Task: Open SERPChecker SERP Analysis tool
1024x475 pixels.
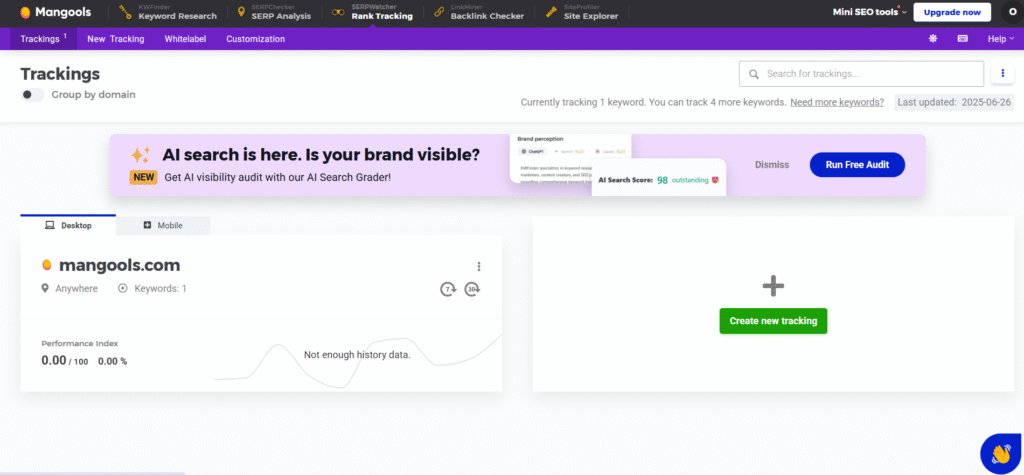Action: click(x=274, y=12)
